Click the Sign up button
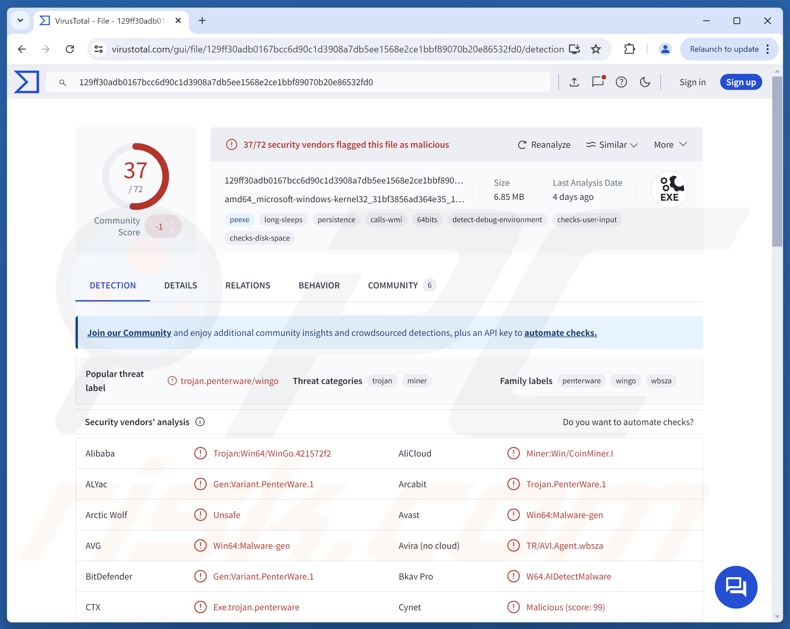 coord(741,82)
